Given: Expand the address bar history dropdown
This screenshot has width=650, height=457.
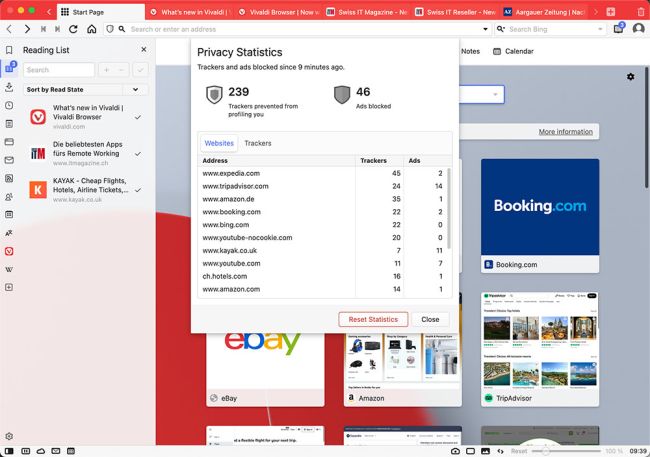Looking at the screenshot, I should pyautogui.click(x=485, y=29).
